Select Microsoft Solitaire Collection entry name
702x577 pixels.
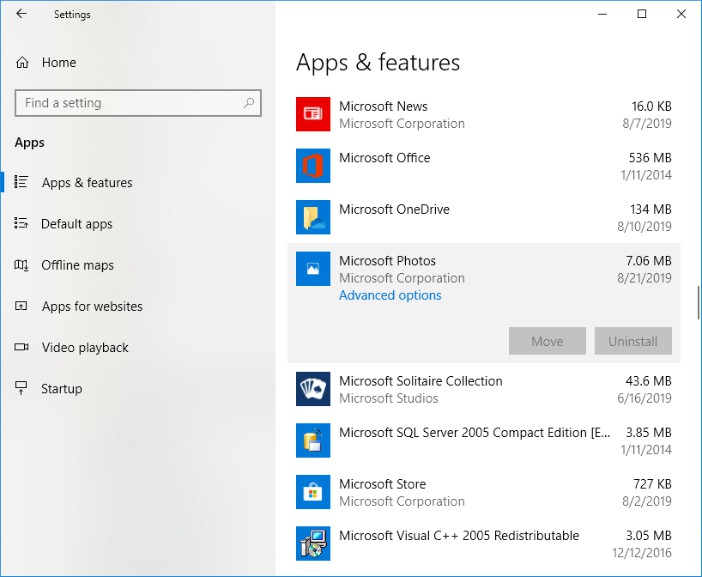(420, 381)
